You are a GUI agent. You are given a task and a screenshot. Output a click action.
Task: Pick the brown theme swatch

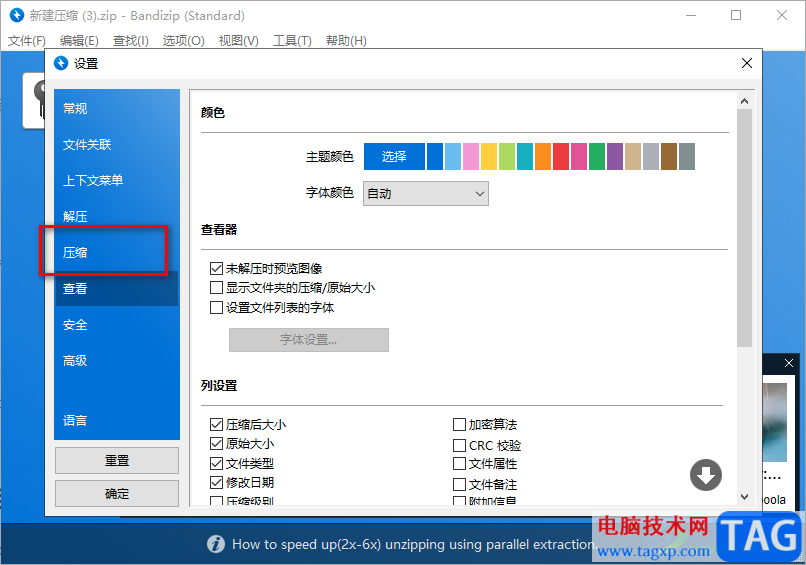click(x=669, y=156)
